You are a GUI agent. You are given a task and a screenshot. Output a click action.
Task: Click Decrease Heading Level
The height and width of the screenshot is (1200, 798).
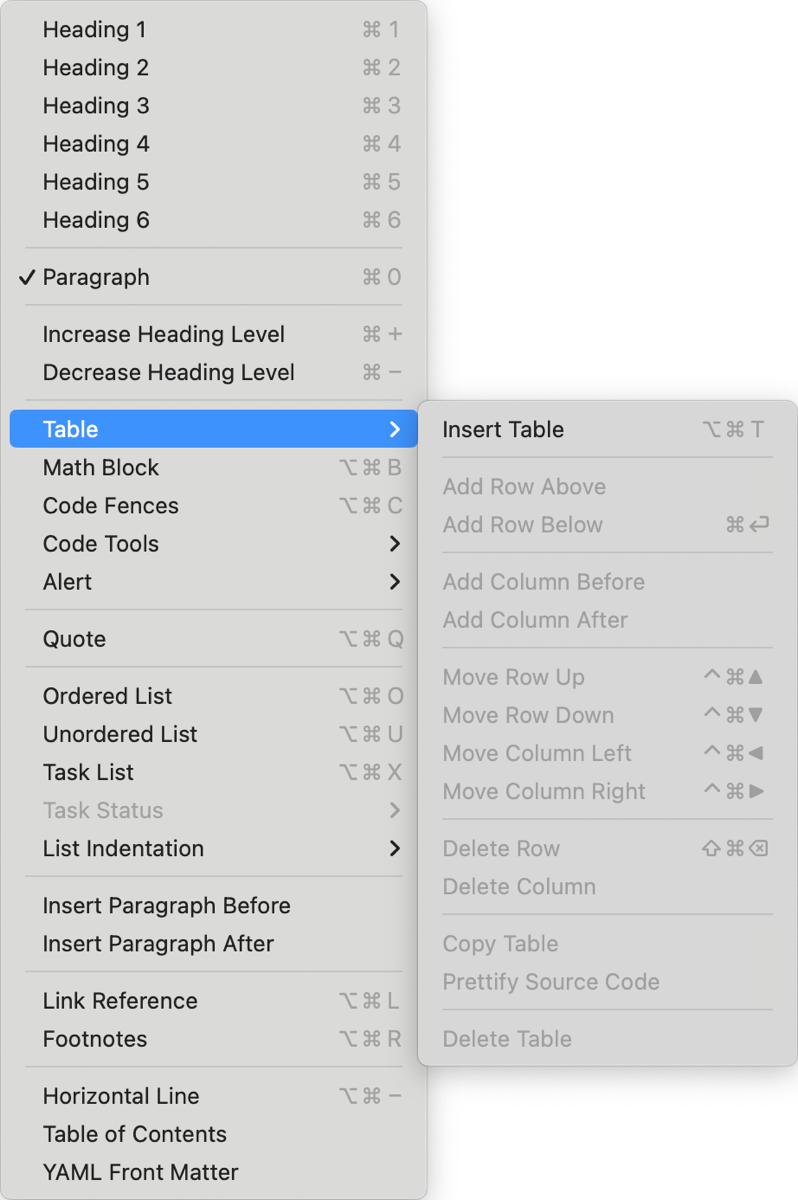coord(169,372)
